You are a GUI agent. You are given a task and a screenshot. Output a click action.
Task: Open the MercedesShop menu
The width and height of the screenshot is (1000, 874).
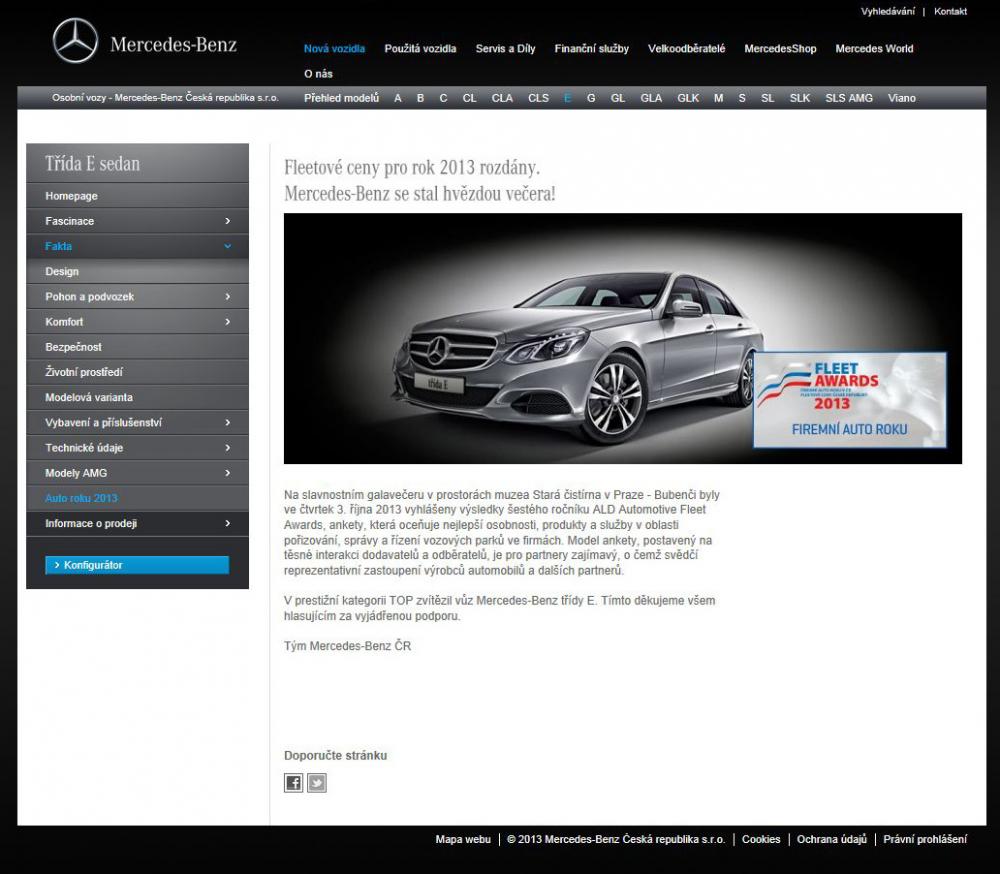click(780, 48)
